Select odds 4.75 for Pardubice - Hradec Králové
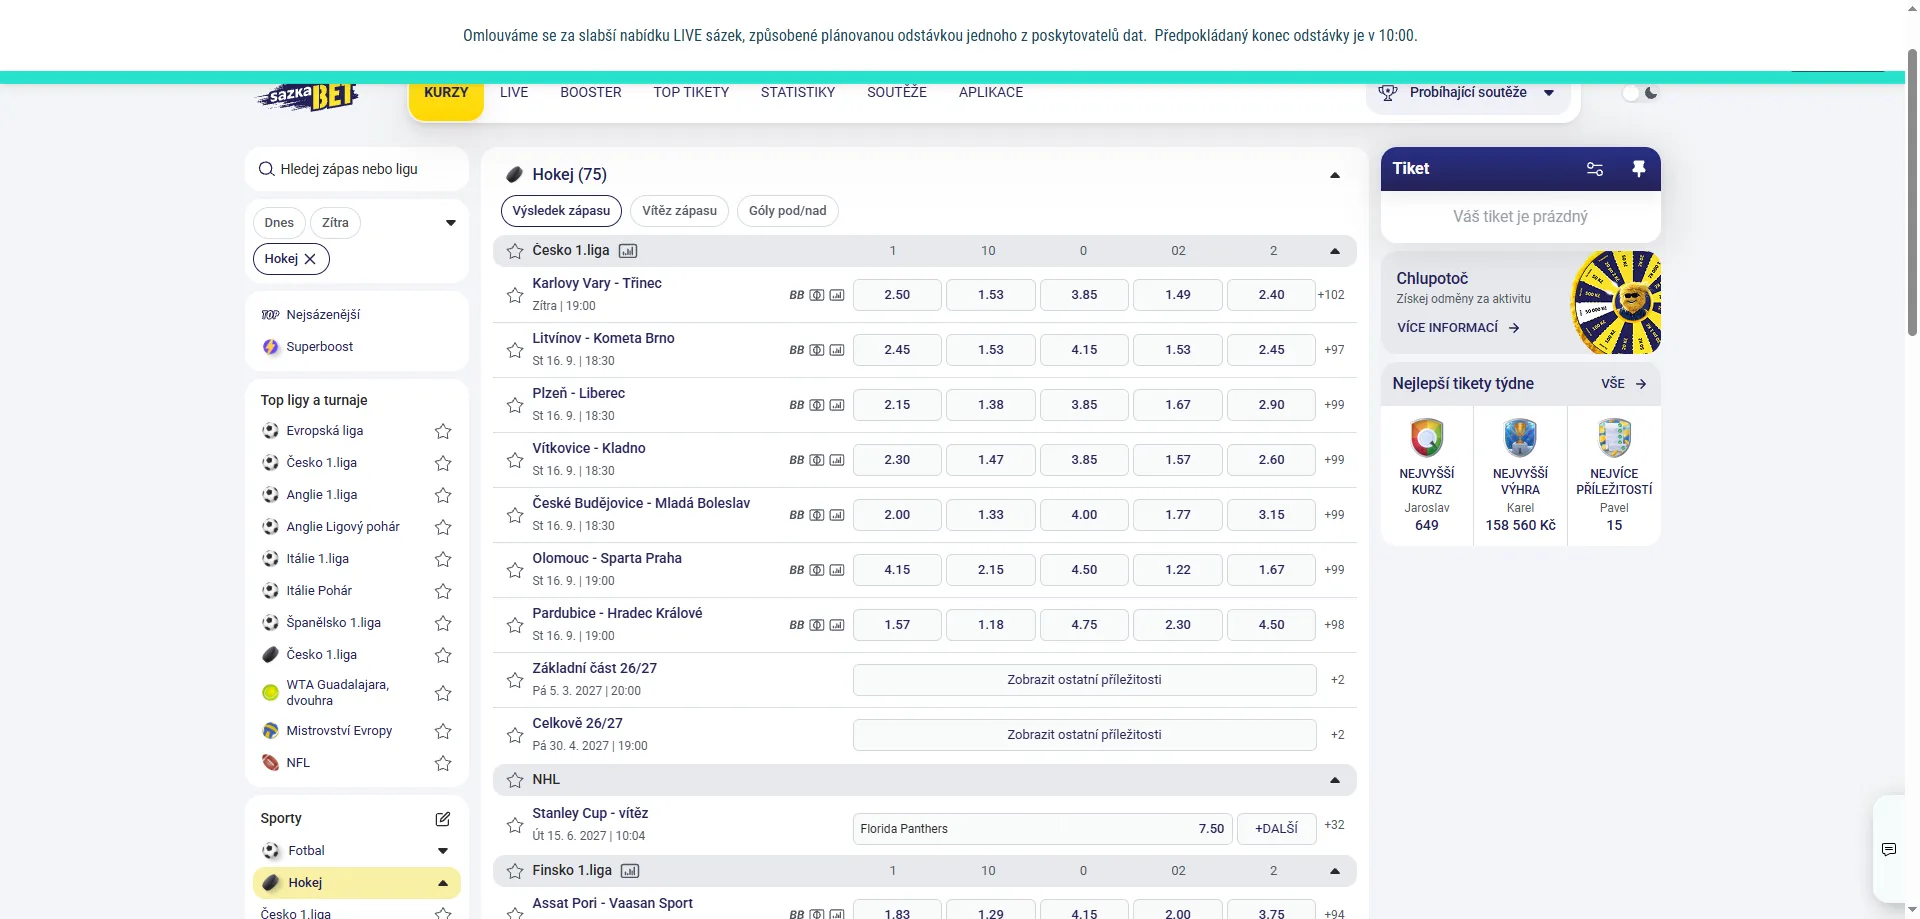The width and height of the screenshot is (1920, 919). coord(1084,625)
